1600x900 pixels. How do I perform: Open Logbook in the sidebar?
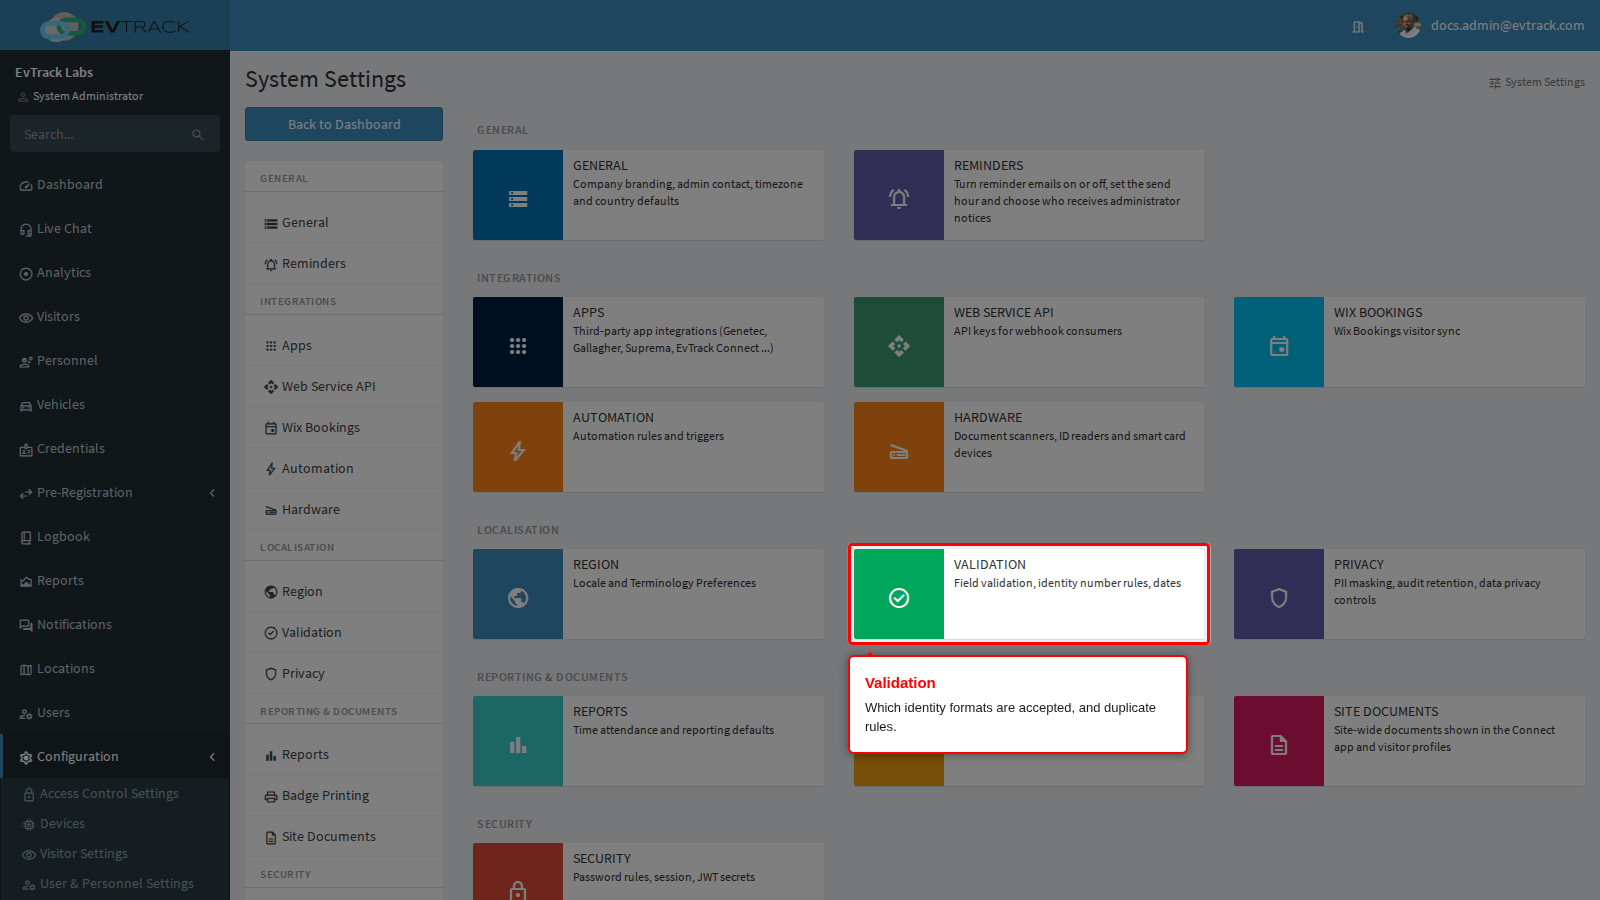pos(115,537)
